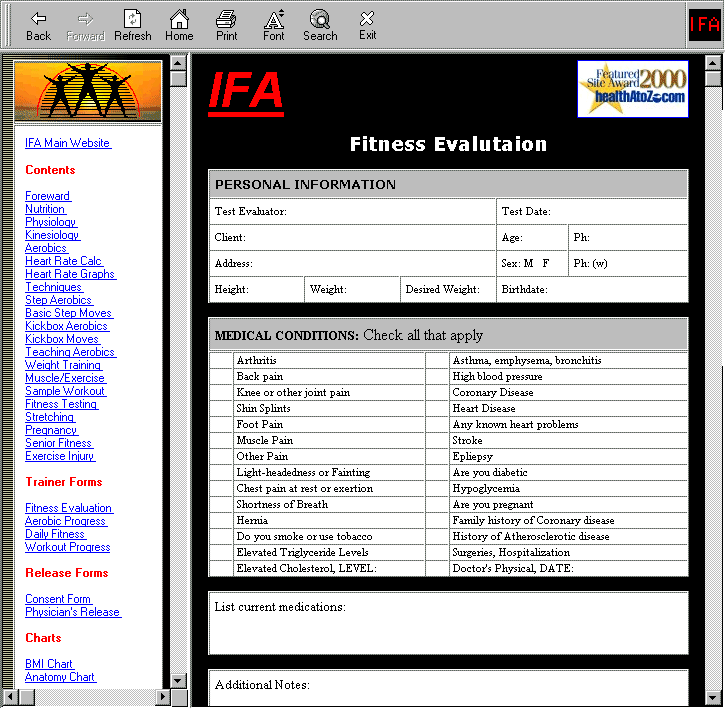Screen dimensions: 725x709
Task: Click the healthAtoZ Featured Site Award badge
Action: 633,89
